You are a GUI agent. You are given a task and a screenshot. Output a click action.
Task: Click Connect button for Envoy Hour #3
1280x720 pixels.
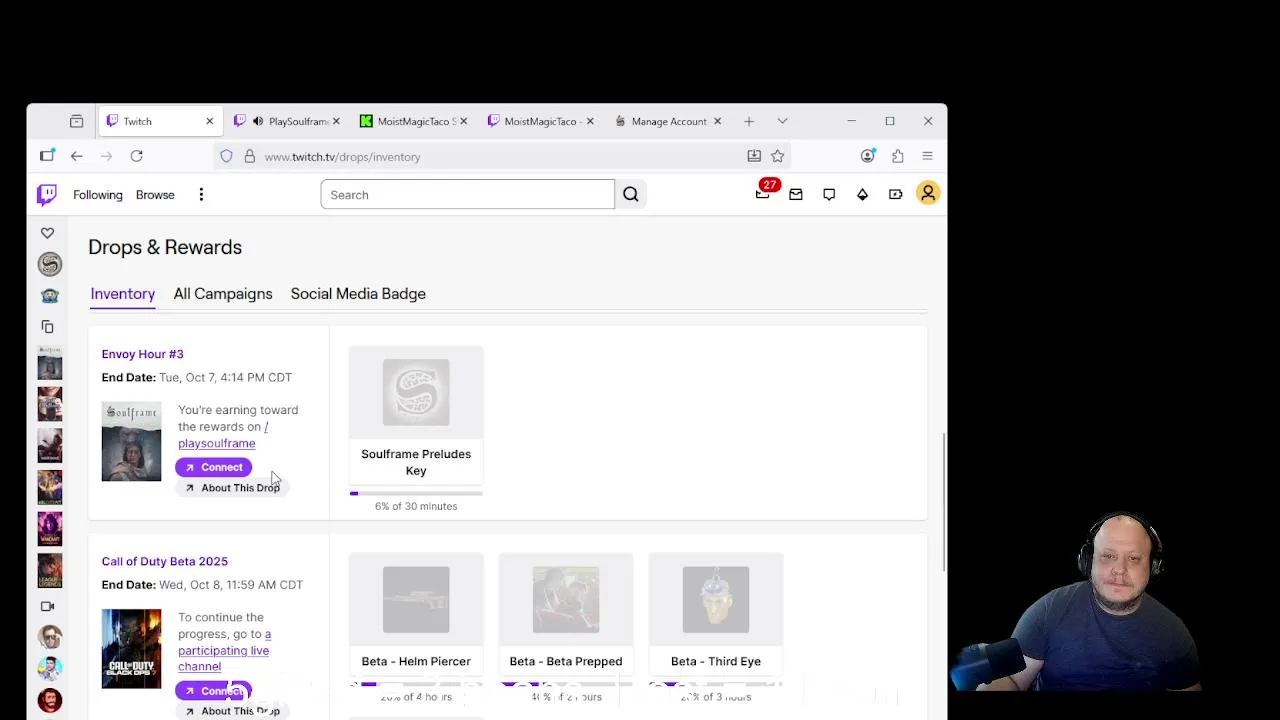[x=213, y=467]
